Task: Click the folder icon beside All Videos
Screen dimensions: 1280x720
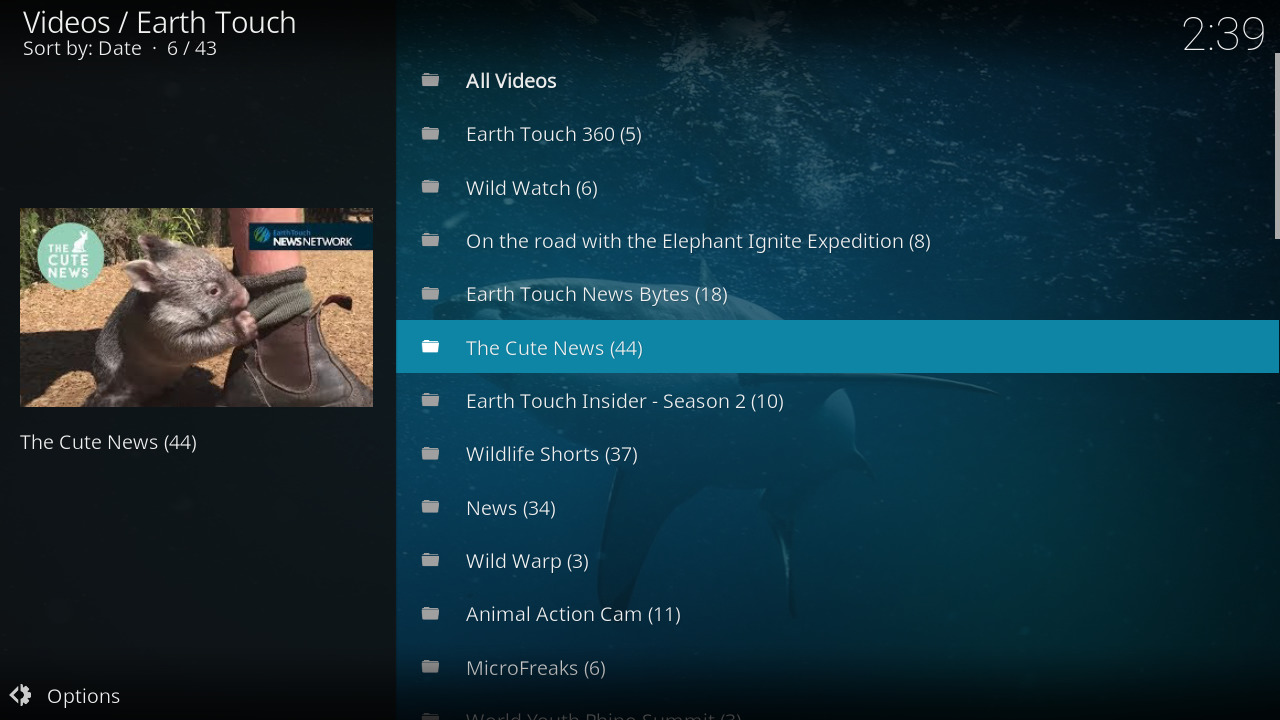Action: 431,80
